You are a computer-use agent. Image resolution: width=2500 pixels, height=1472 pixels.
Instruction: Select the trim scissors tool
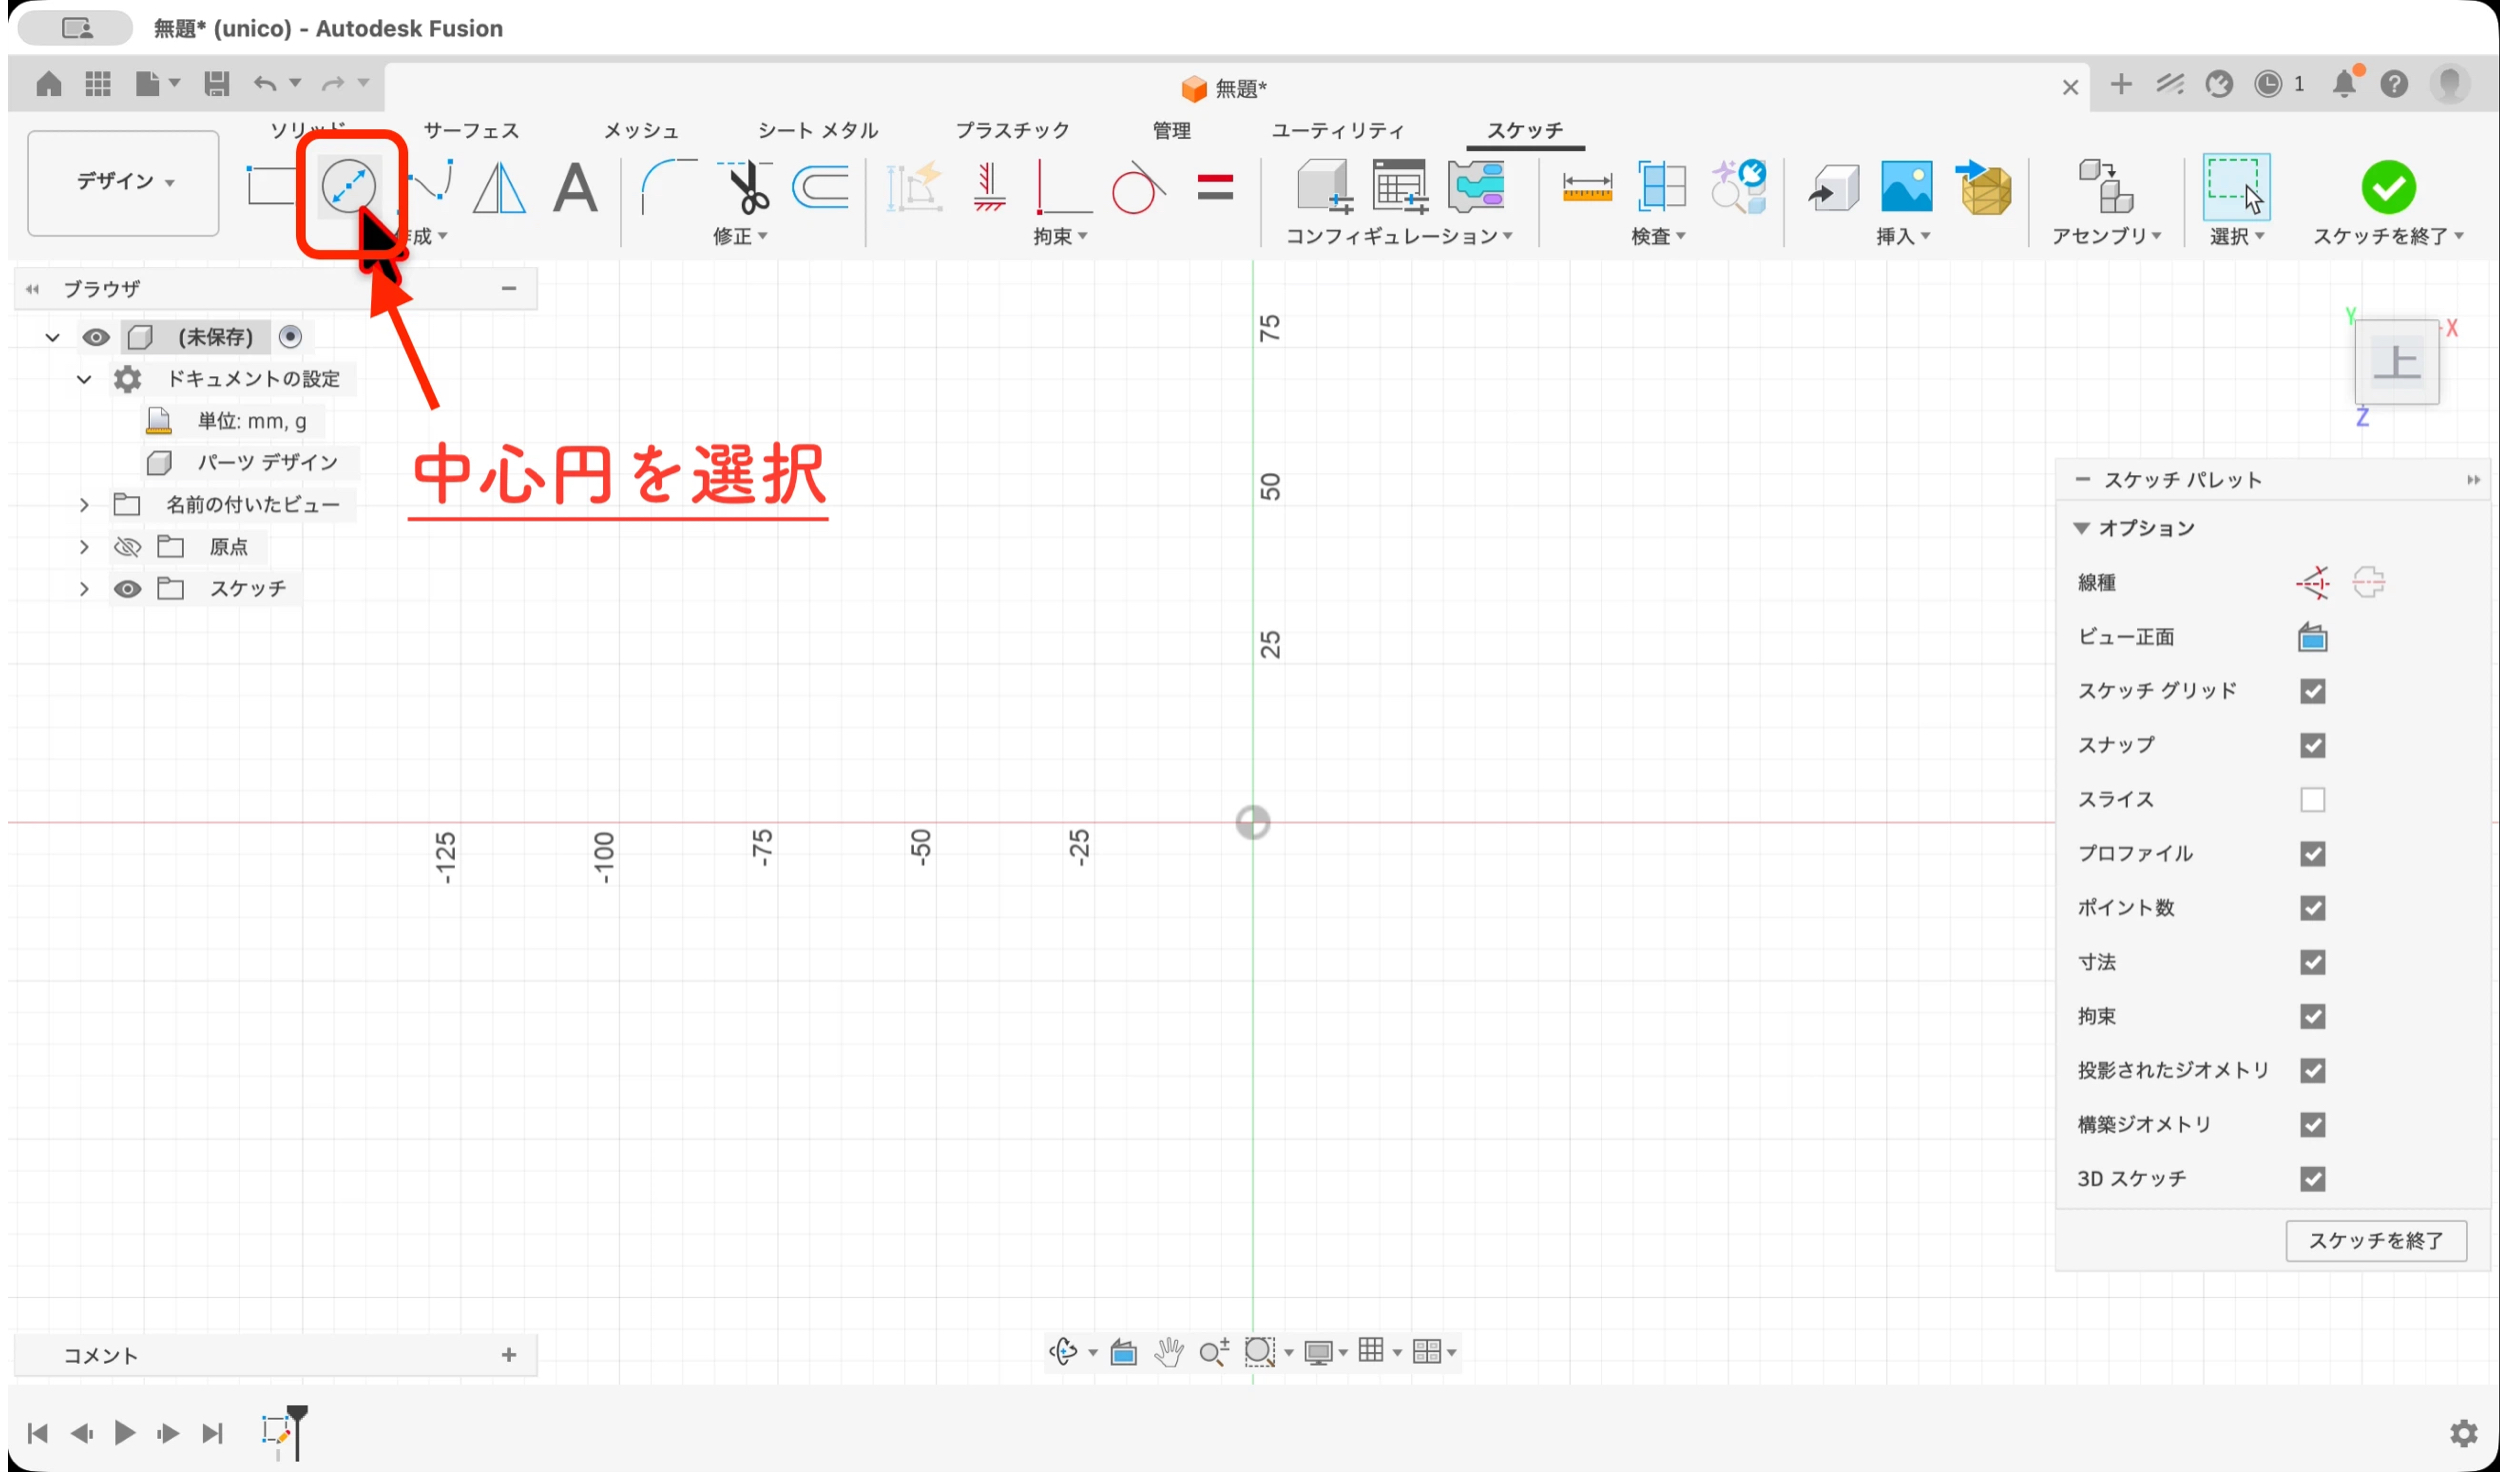click(x=745, y=187)
